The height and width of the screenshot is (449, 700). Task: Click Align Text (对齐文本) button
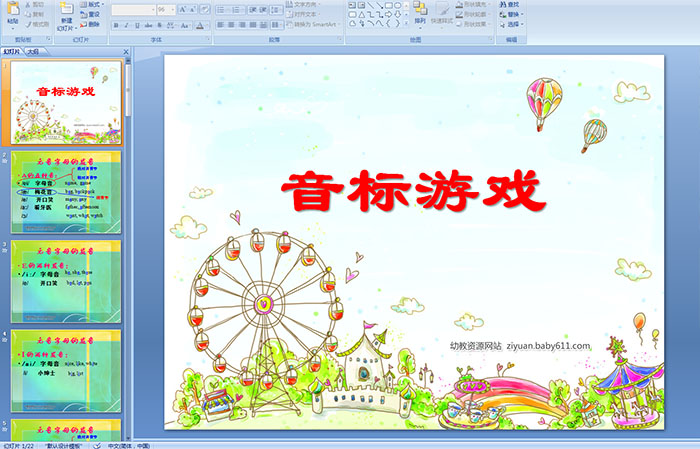tap(303, 14)
